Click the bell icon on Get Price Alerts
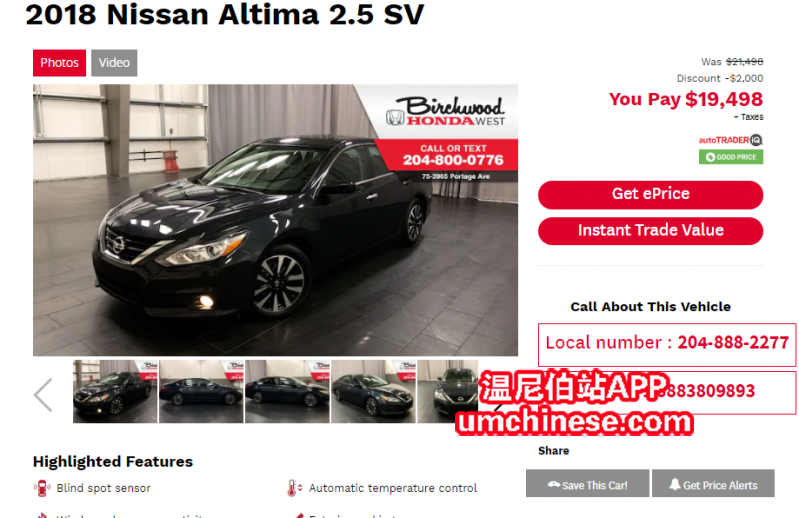Image resolution: width=799 pixels, height=518 pixels. point(675,484)
